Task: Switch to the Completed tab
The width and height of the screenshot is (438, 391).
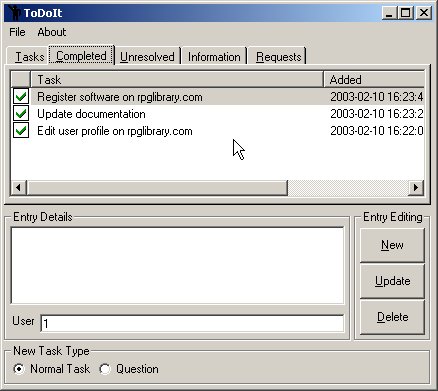Action: point(81,56)
